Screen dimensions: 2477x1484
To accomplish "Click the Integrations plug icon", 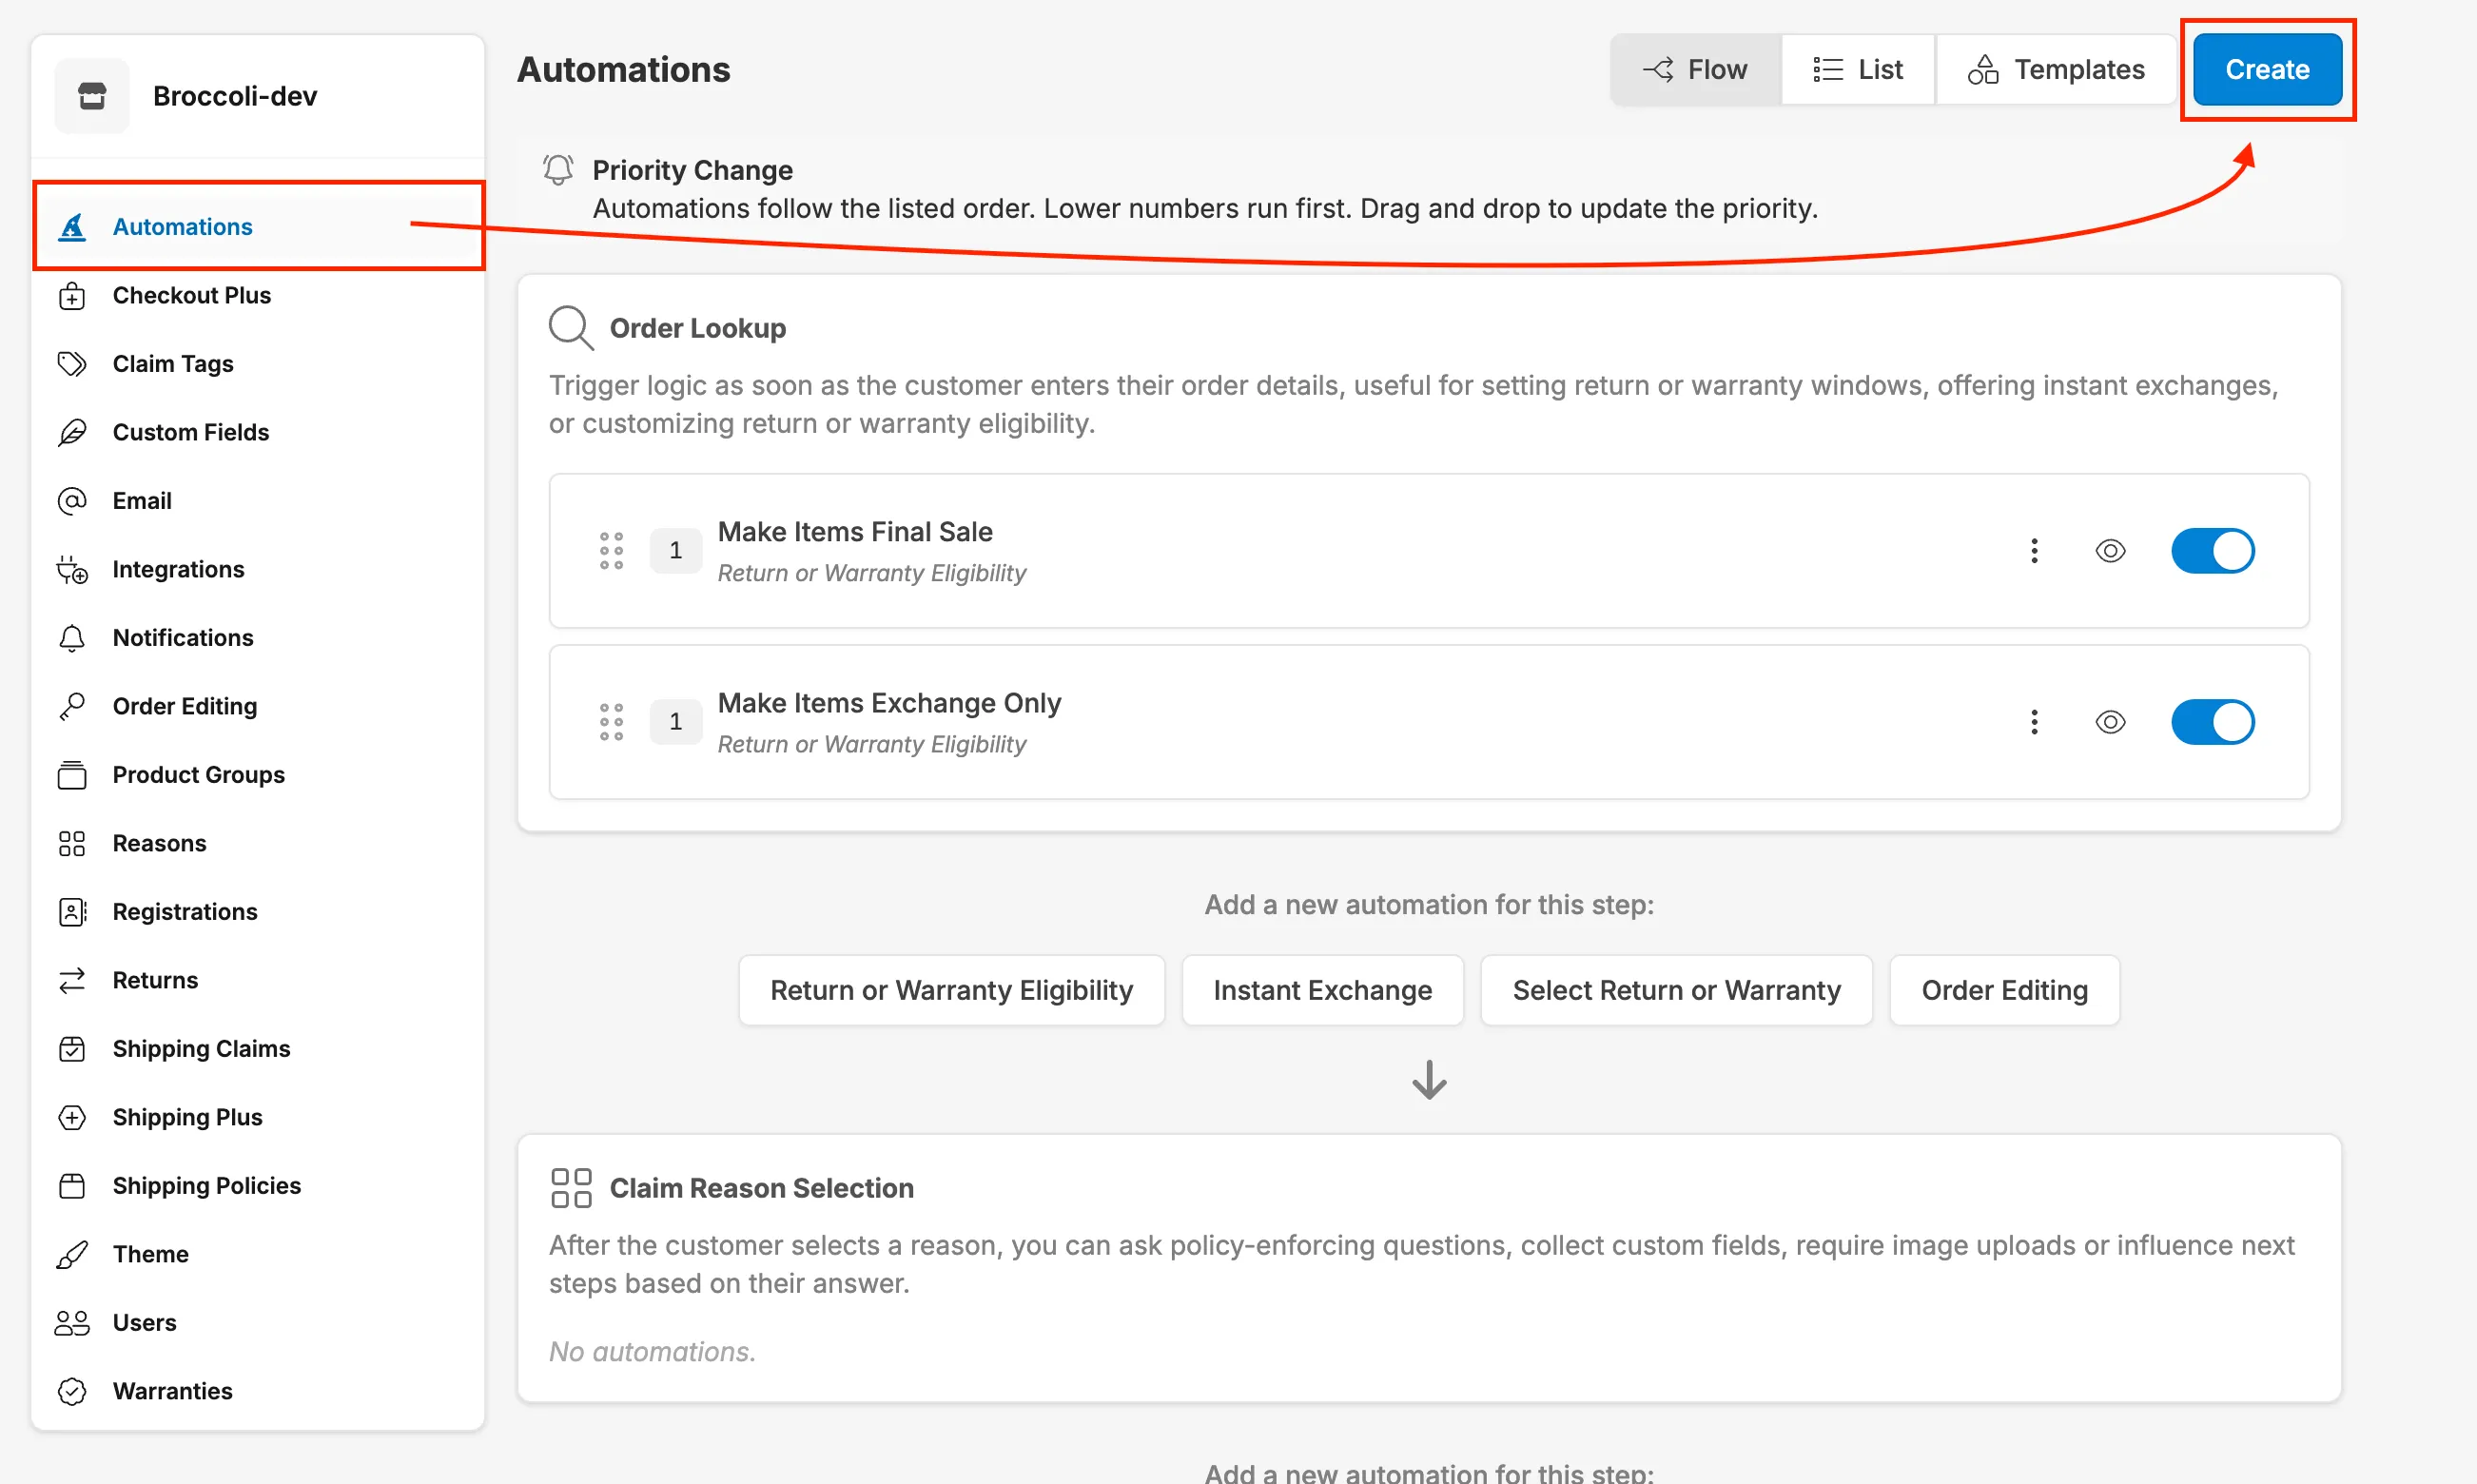I will pos(71,568).
